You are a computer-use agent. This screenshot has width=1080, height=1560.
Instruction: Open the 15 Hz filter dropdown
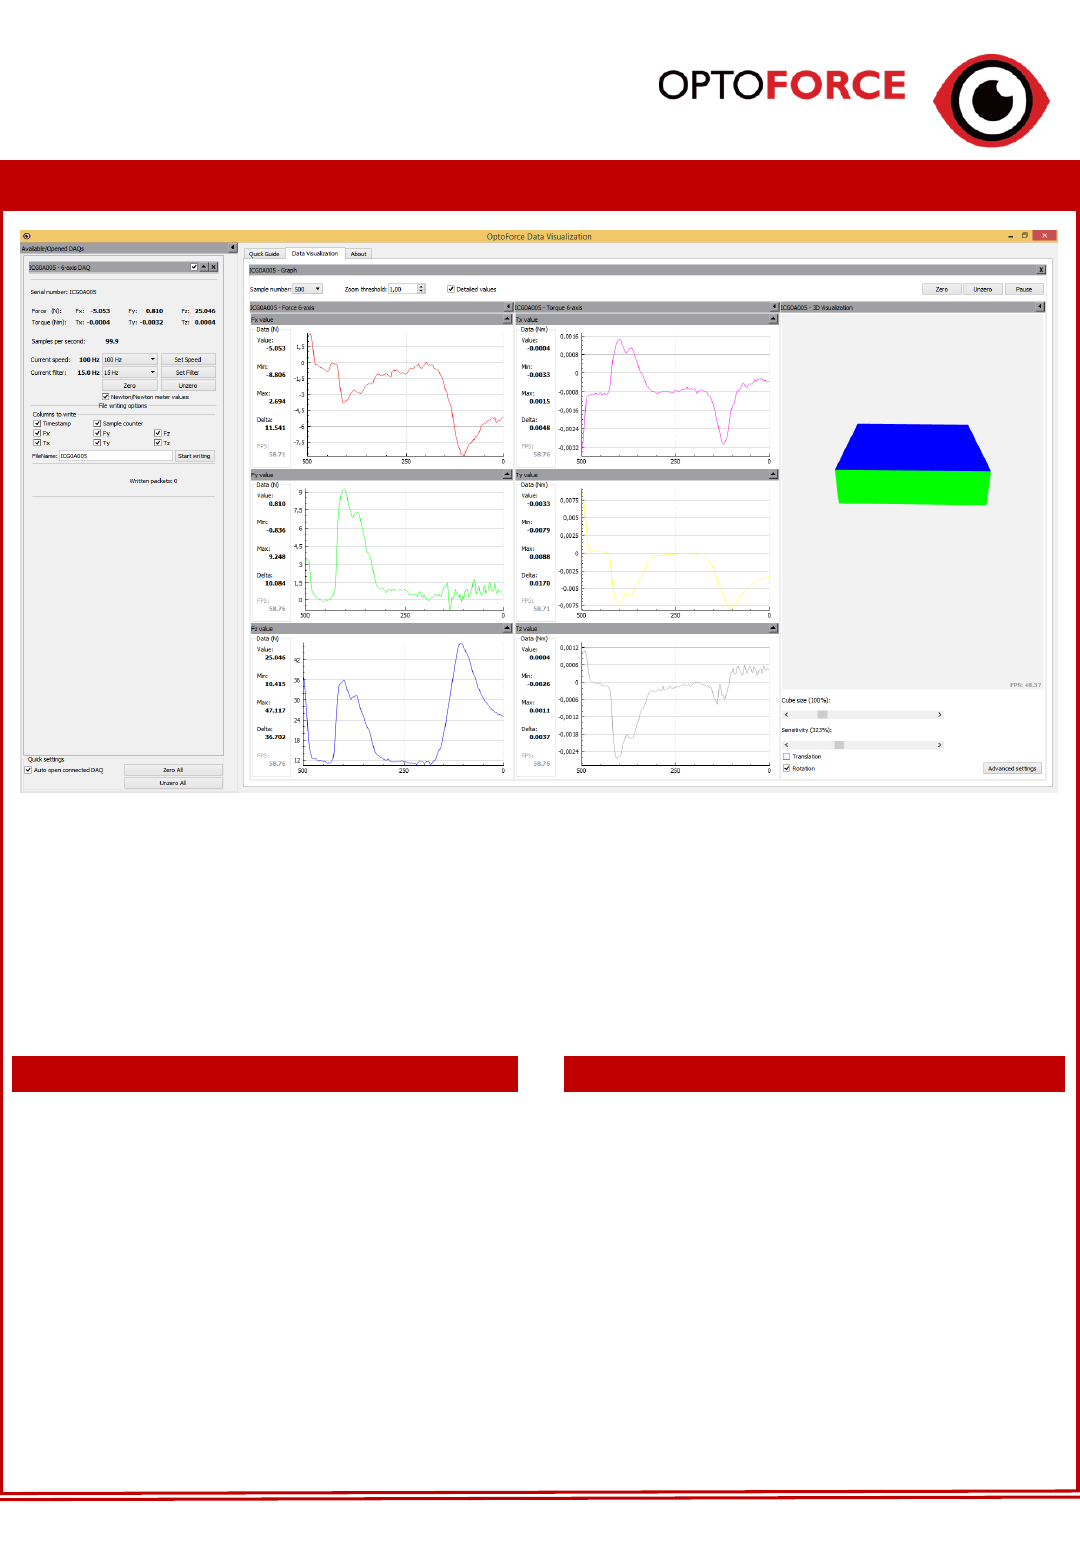click(130, 372)
